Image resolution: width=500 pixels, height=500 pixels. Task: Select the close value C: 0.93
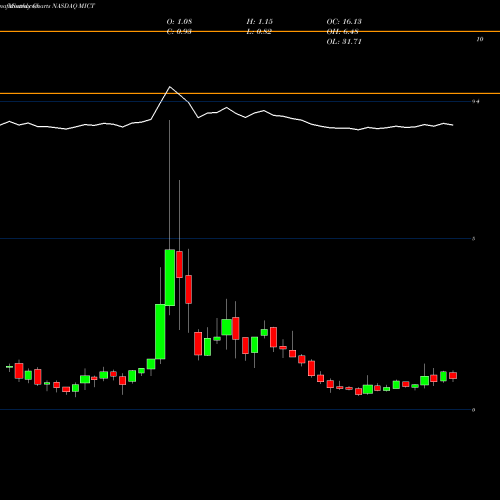click(x=179, y=32)
